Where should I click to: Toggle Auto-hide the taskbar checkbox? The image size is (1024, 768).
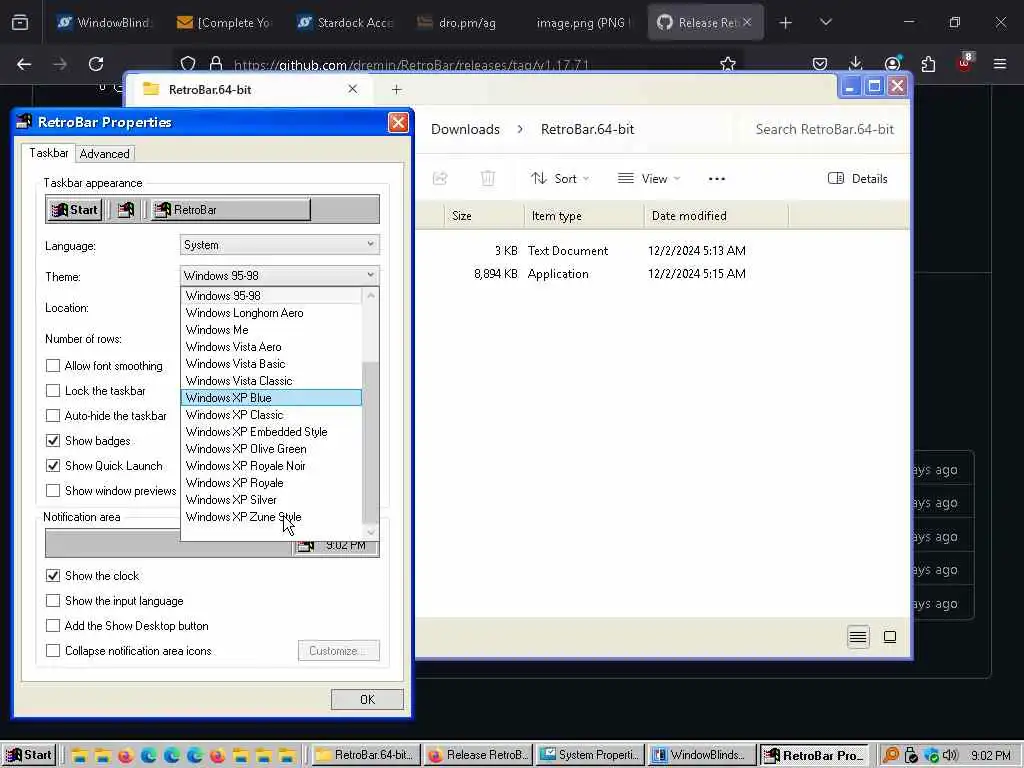tap(53, 415)
